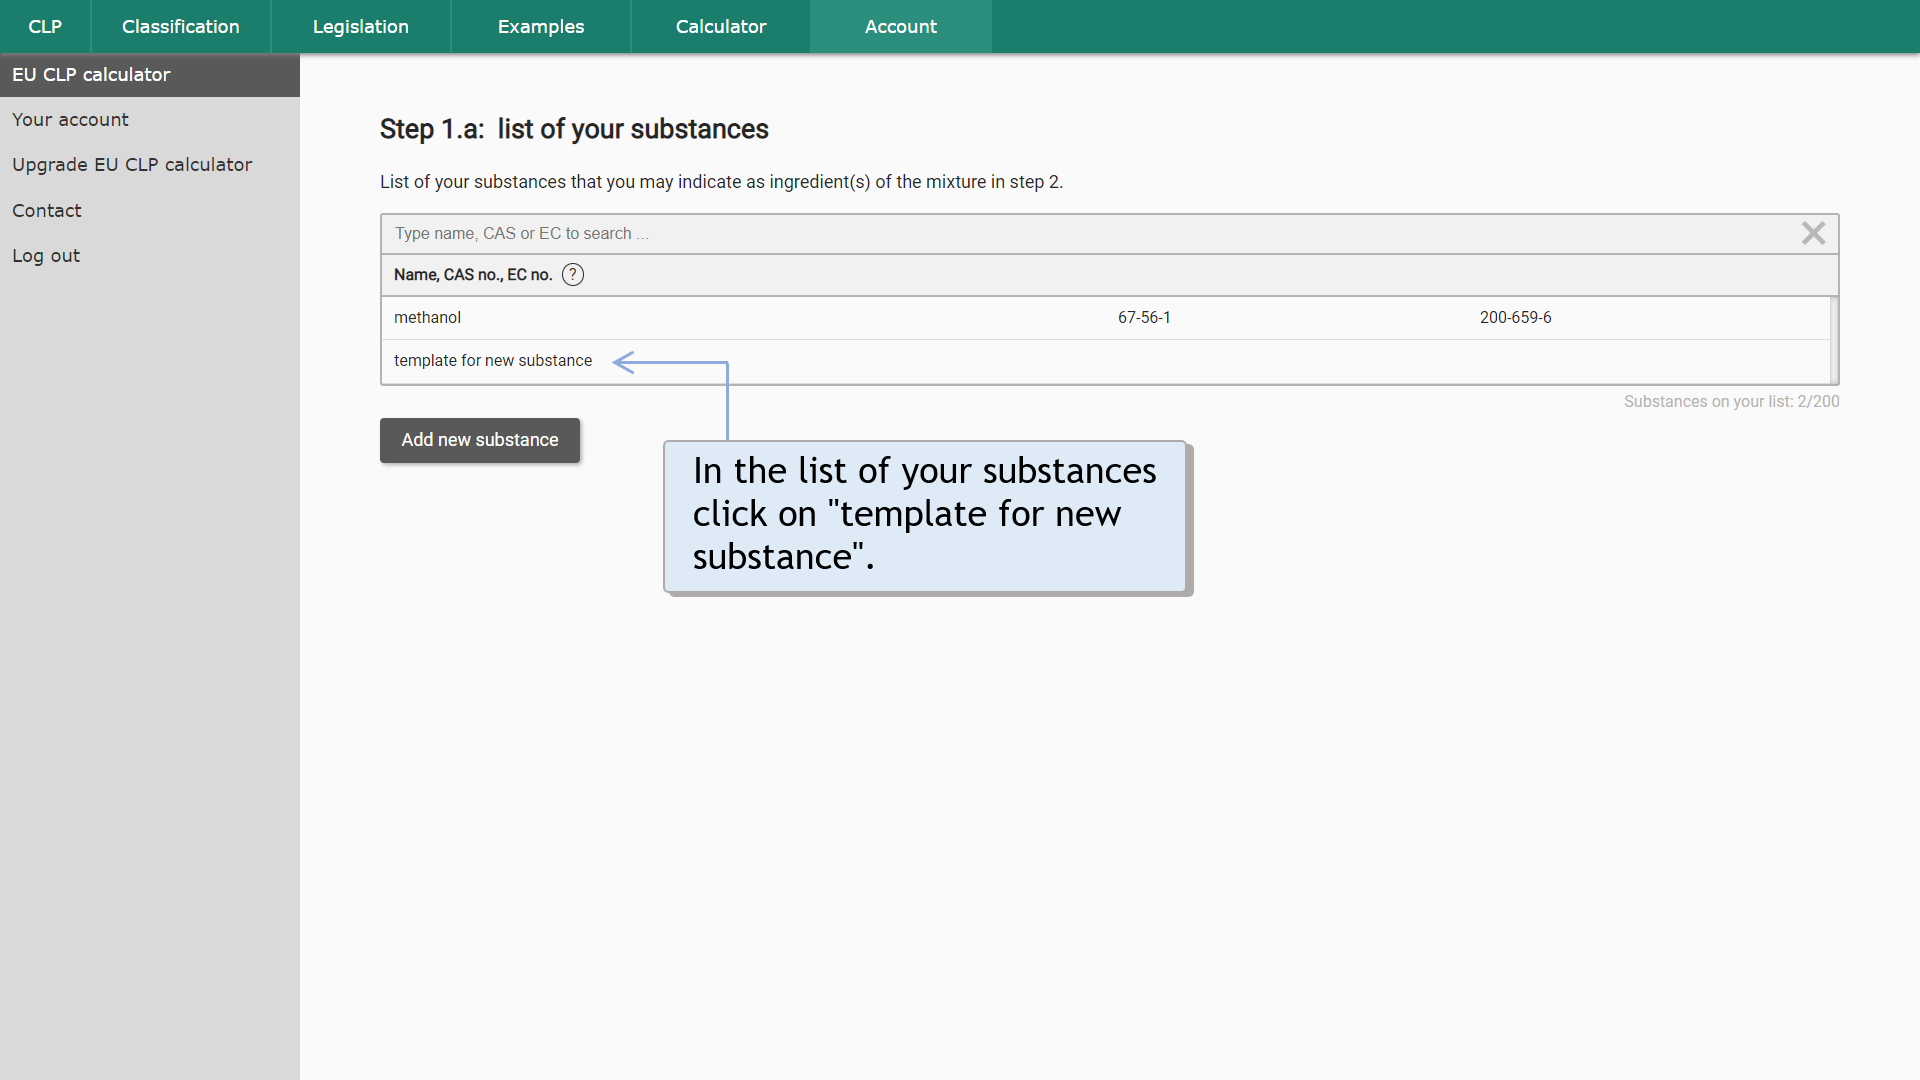Click the methanol CAS number 67-56-1
Viewport: 1920px width, 1080px height.
(x=1143, y=318)
